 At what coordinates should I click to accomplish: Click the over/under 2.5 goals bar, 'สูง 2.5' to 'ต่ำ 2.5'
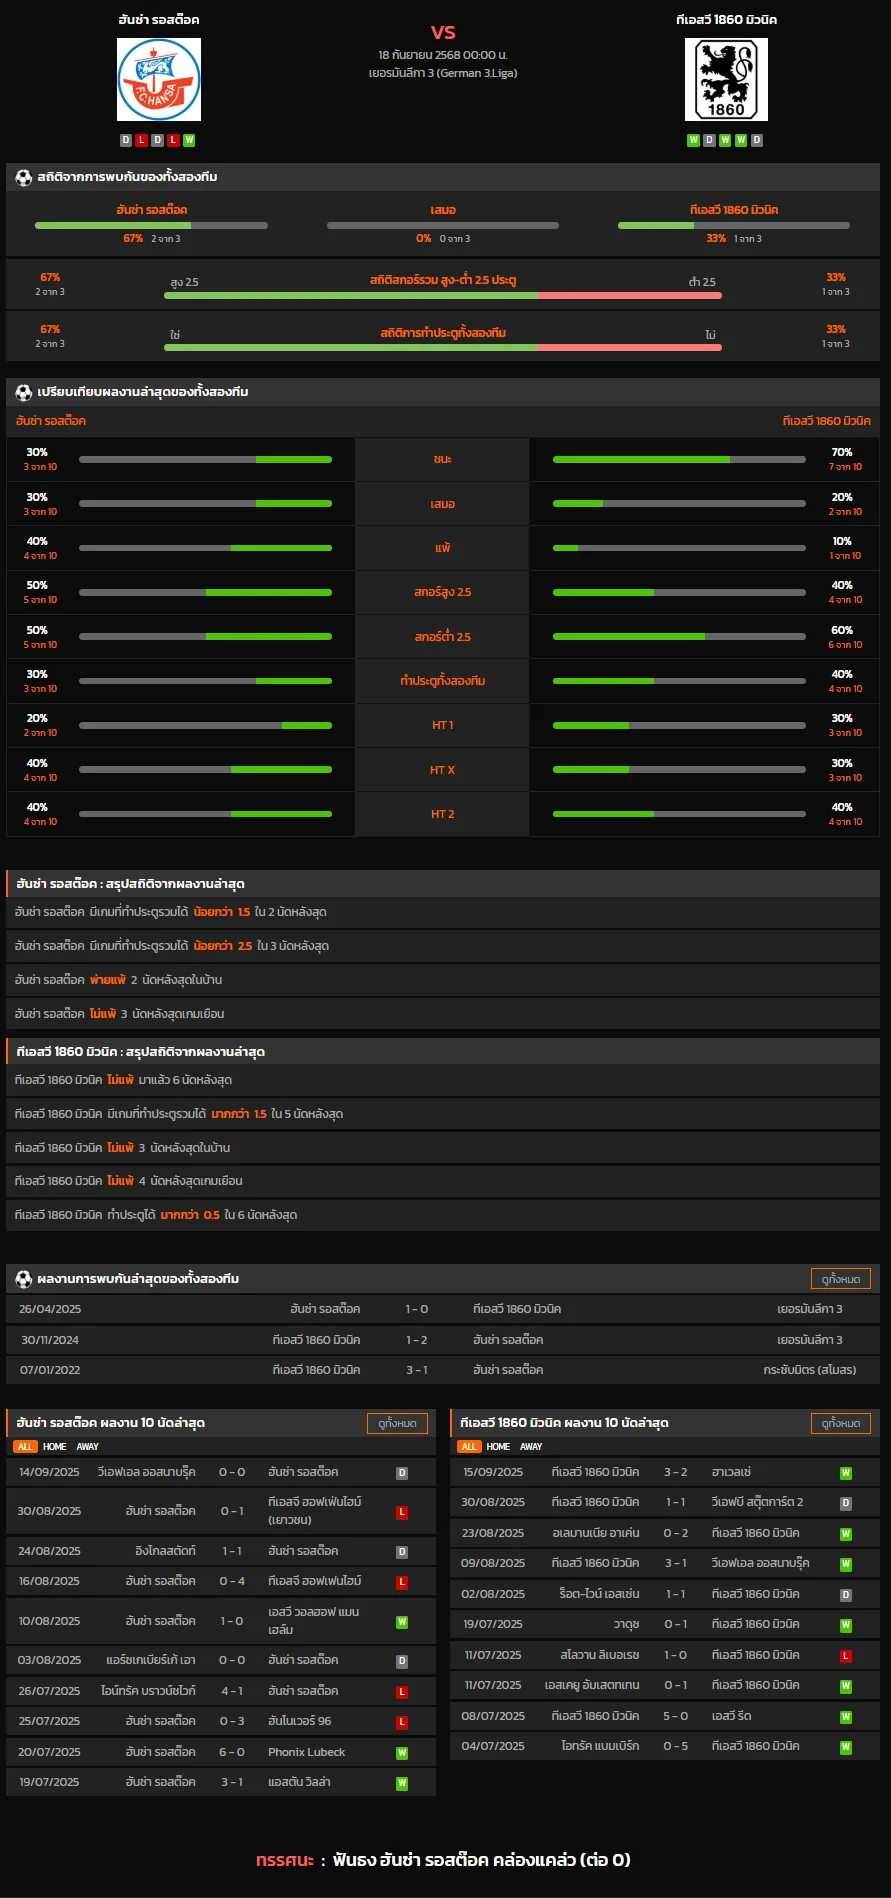443,296
